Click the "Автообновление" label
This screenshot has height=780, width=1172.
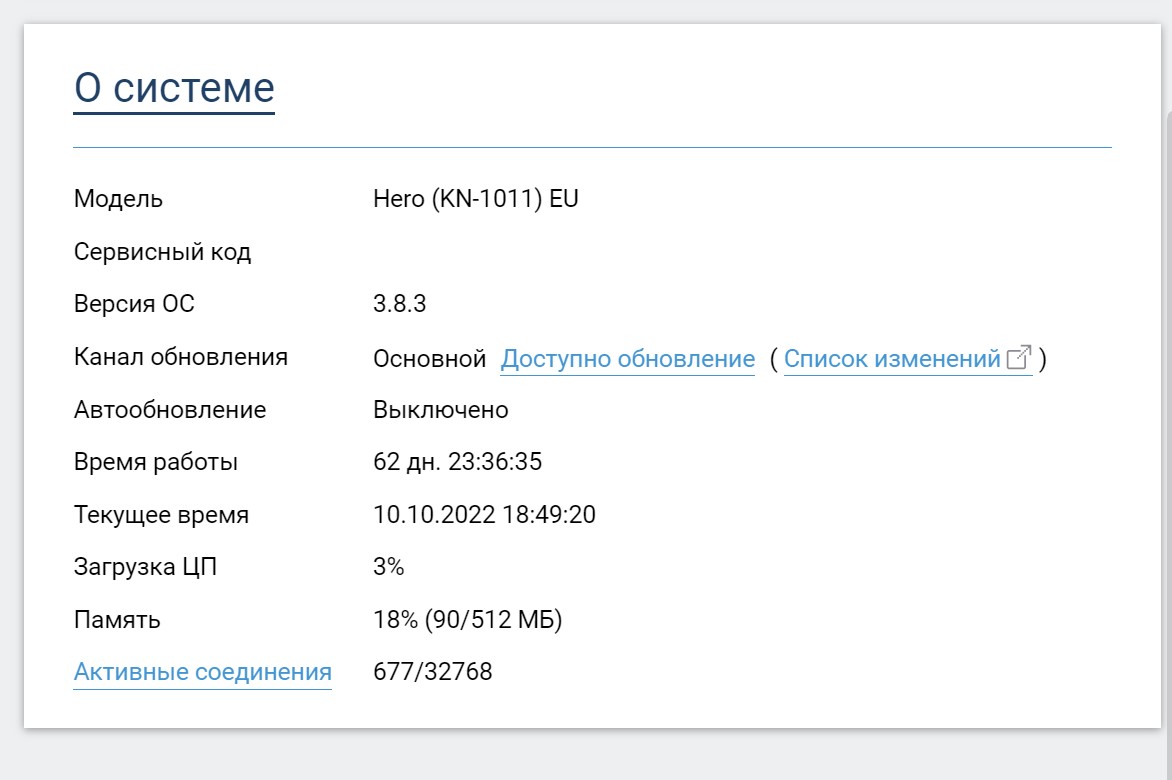point(170,410)
